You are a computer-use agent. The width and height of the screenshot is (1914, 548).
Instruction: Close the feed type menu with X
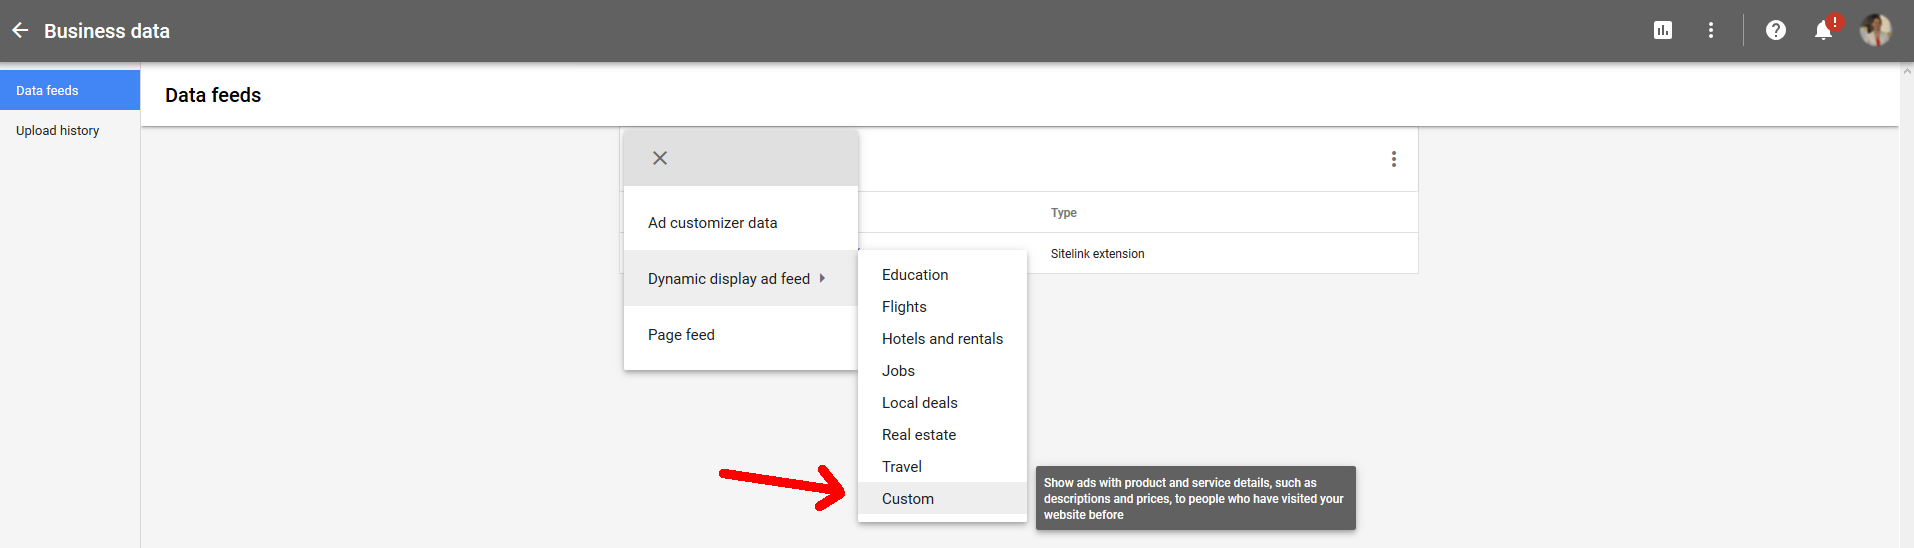point(660,158)
